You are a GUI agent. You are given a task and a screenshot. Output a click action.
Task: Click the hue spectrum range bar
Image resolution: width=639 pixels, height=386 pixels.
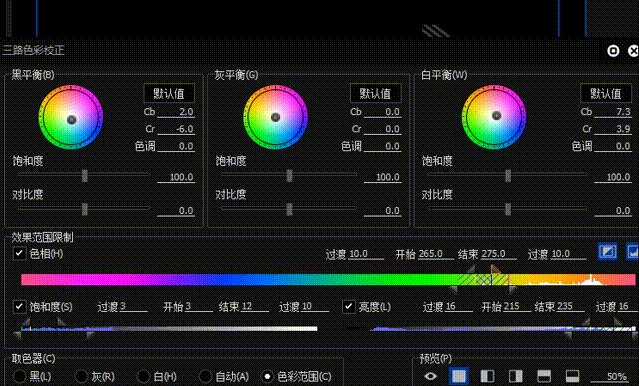(328, 280)
